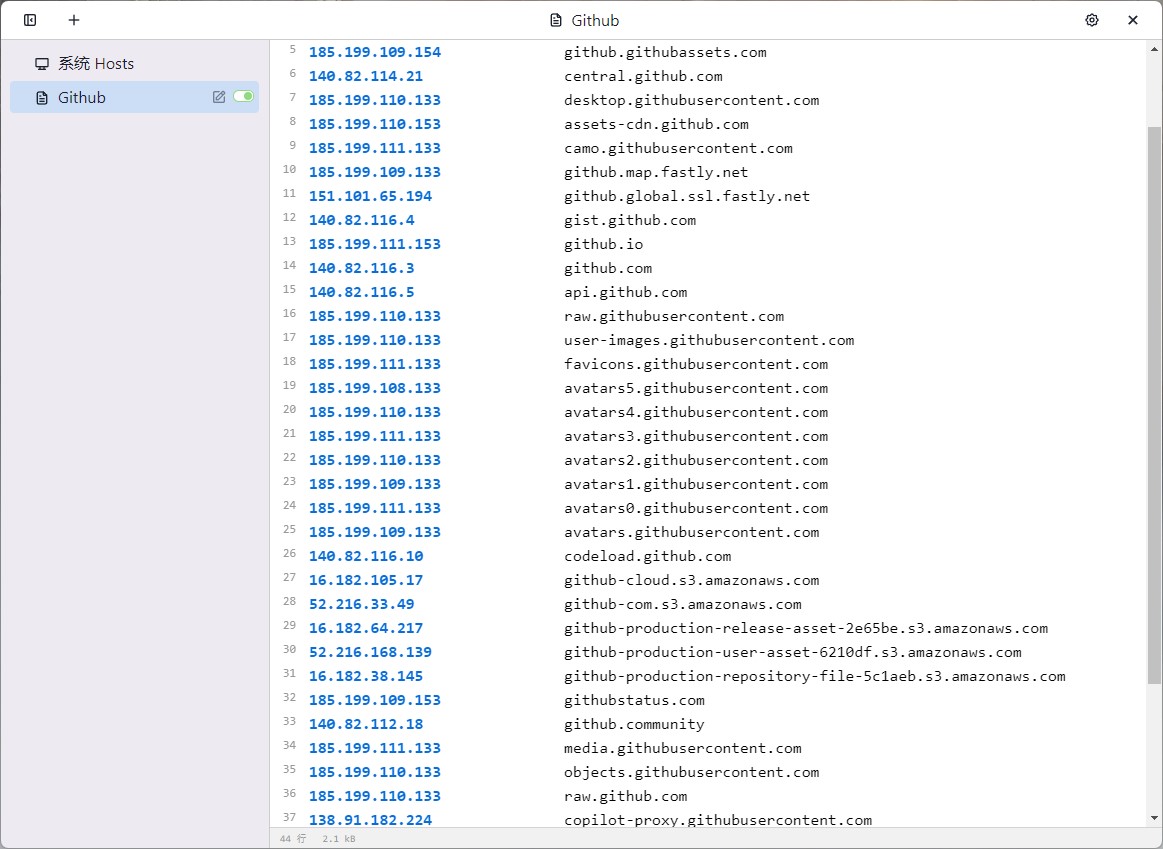Toggle the Github hosts switch off
The height and width of the screenshot is (849, 1163).
pos(243,96)
